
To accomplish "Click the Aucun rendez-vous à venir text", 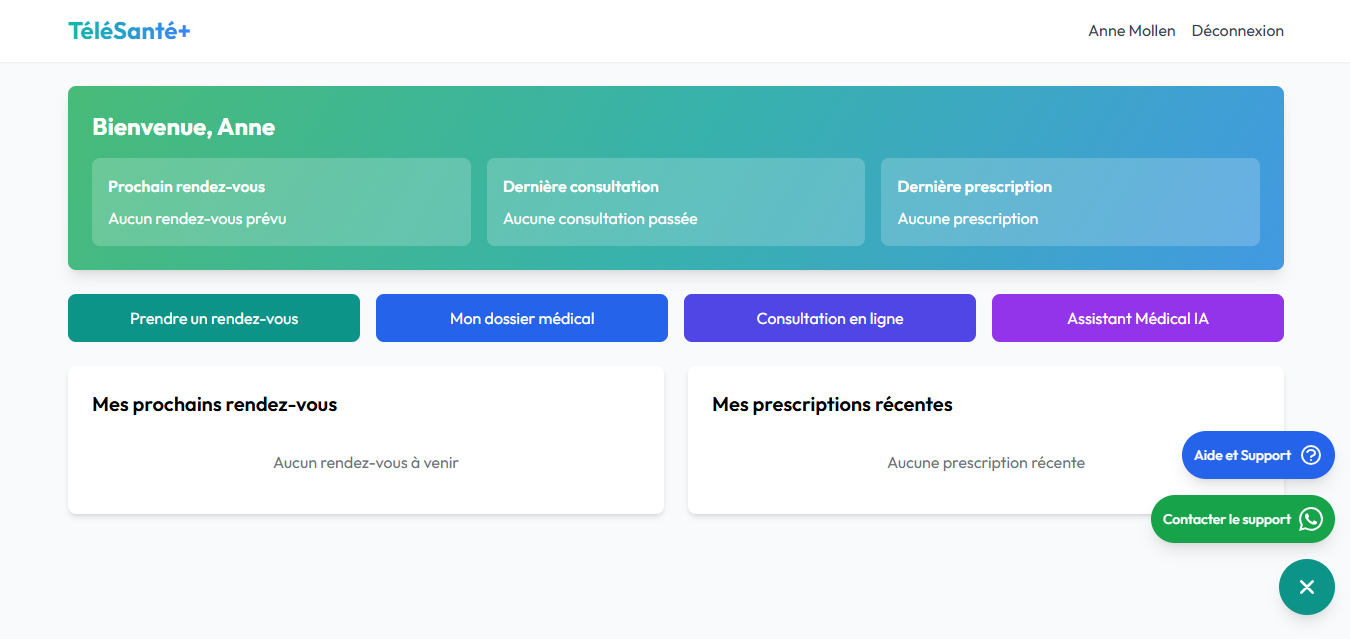I will click(366, 463).
